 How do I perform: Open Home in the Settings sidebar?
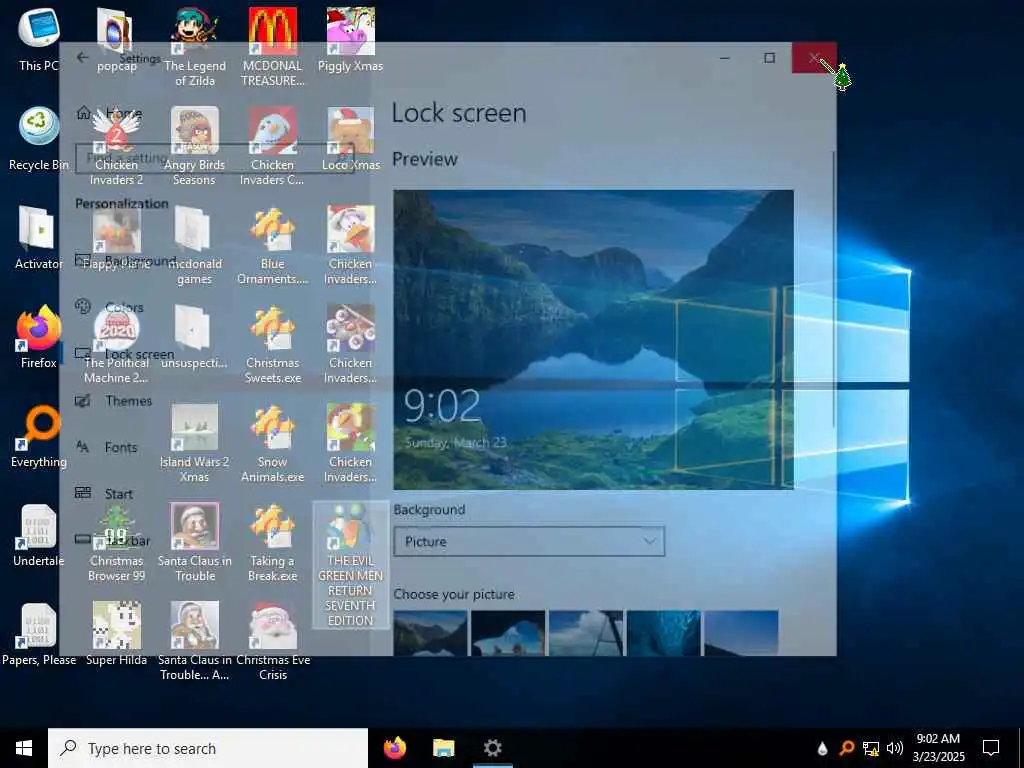point(110,113)
